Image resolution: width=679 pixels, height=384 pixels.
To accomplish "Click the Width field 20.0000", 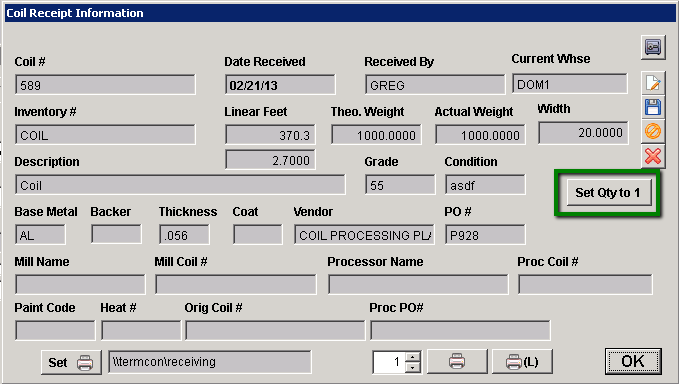I will pyautogui.click(x=583, y=133).
